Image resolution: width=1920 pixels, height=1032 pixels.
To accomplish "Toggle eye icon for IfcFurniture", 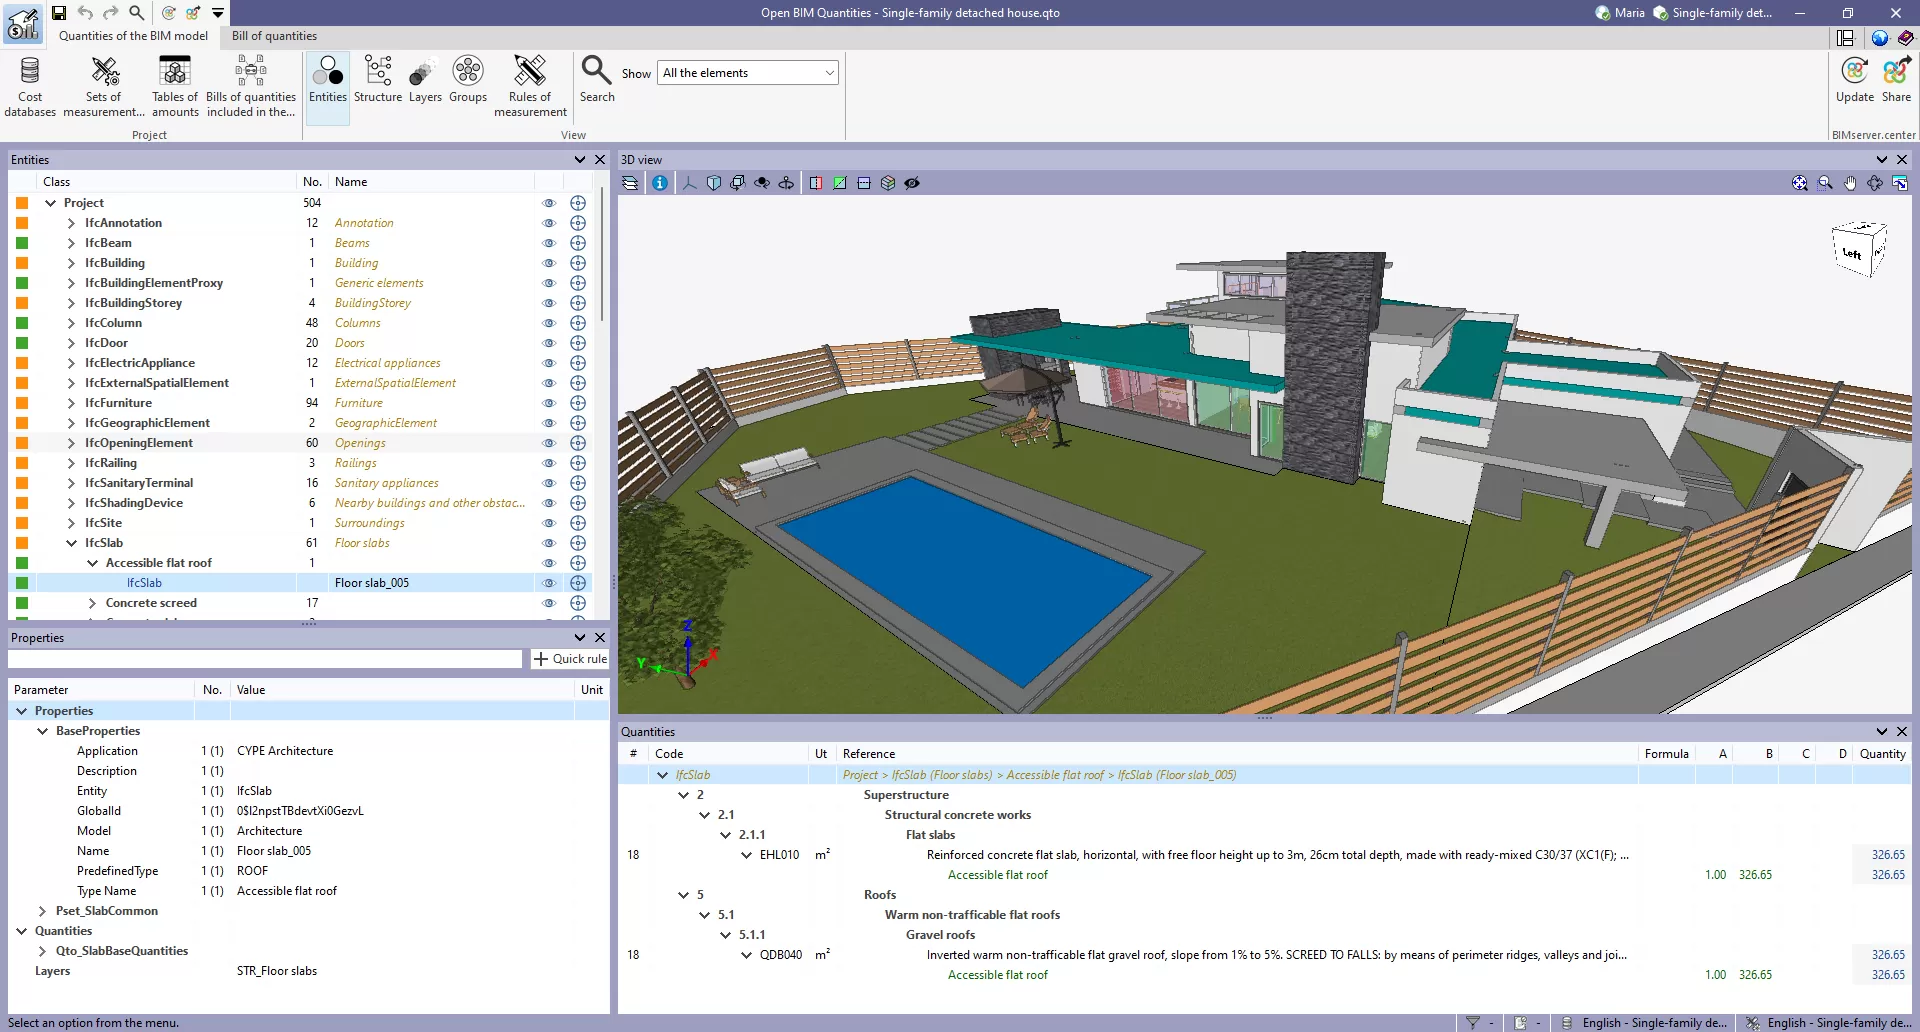I will pyautogui.click(x=548, y=403).
